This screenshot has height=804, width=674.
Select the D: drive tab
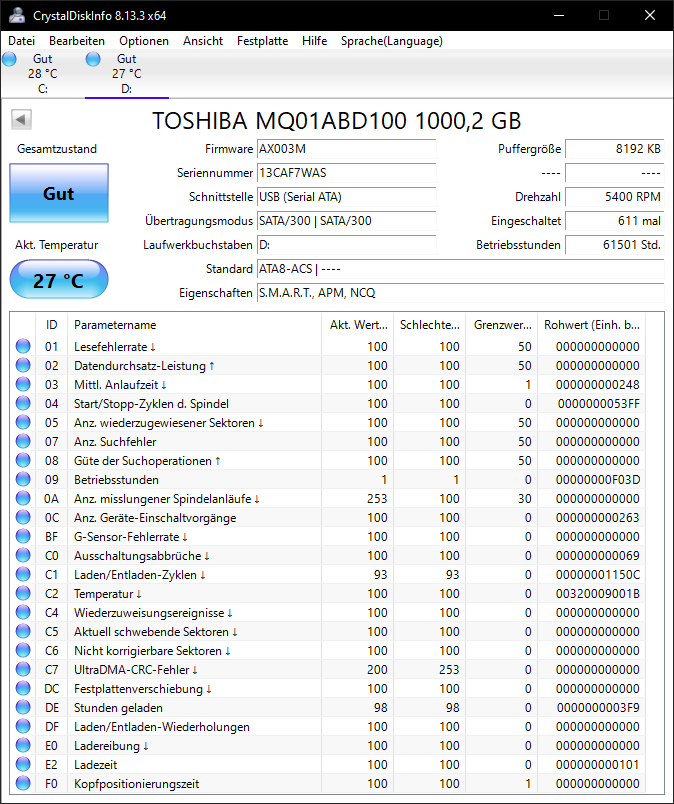point(126,75)
